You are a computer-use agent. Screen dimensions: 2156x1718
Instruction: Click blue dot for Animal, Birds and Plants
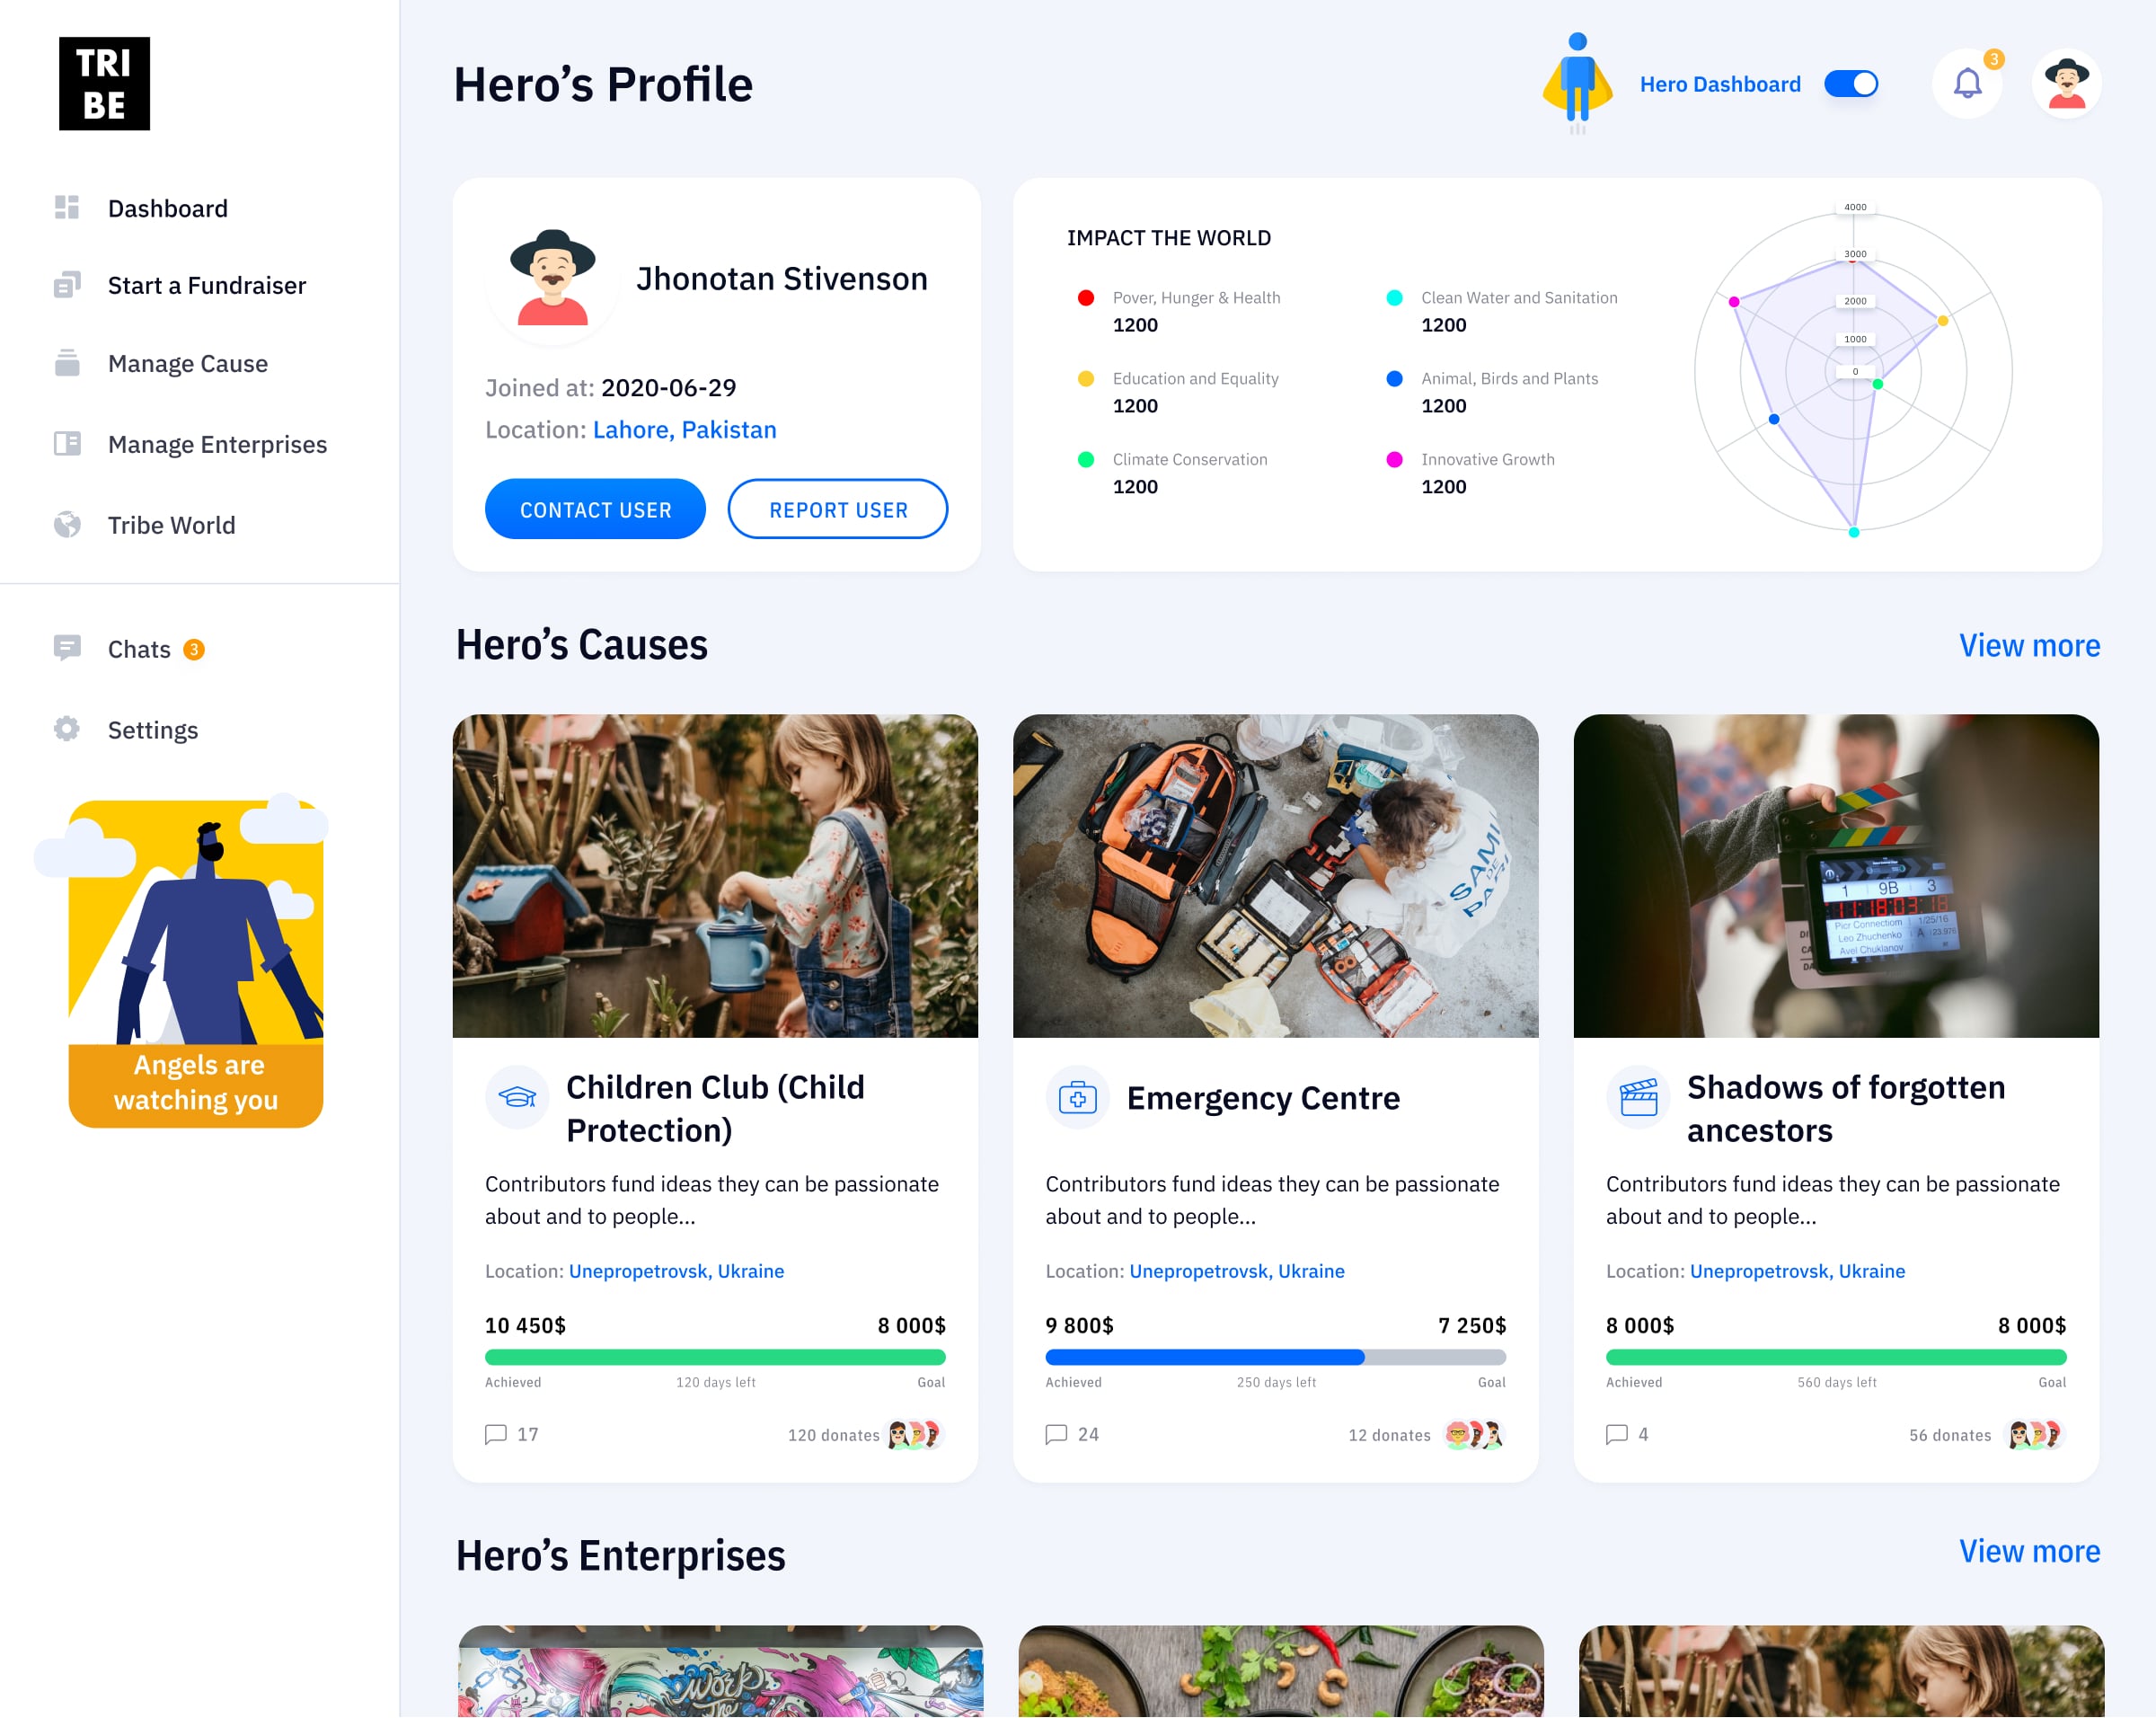click(1394, 378)
